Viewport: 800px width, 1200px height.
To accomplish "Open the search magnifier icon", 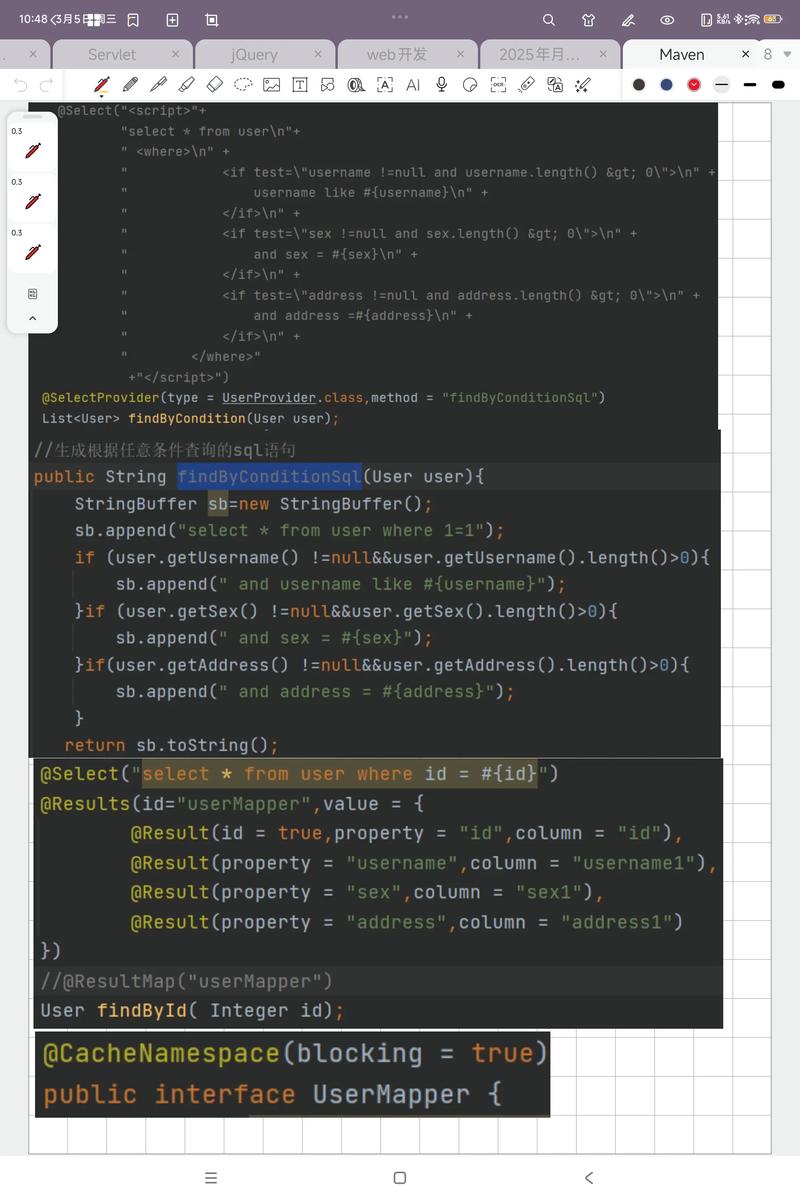I will coord(549,20).
